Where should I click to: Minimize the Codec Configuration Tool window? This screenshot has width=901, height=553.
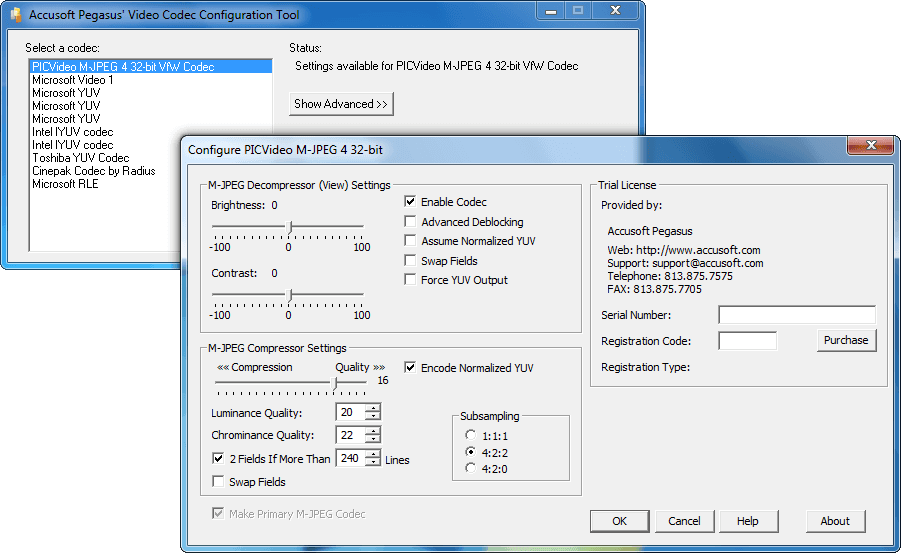click(551, 10)
